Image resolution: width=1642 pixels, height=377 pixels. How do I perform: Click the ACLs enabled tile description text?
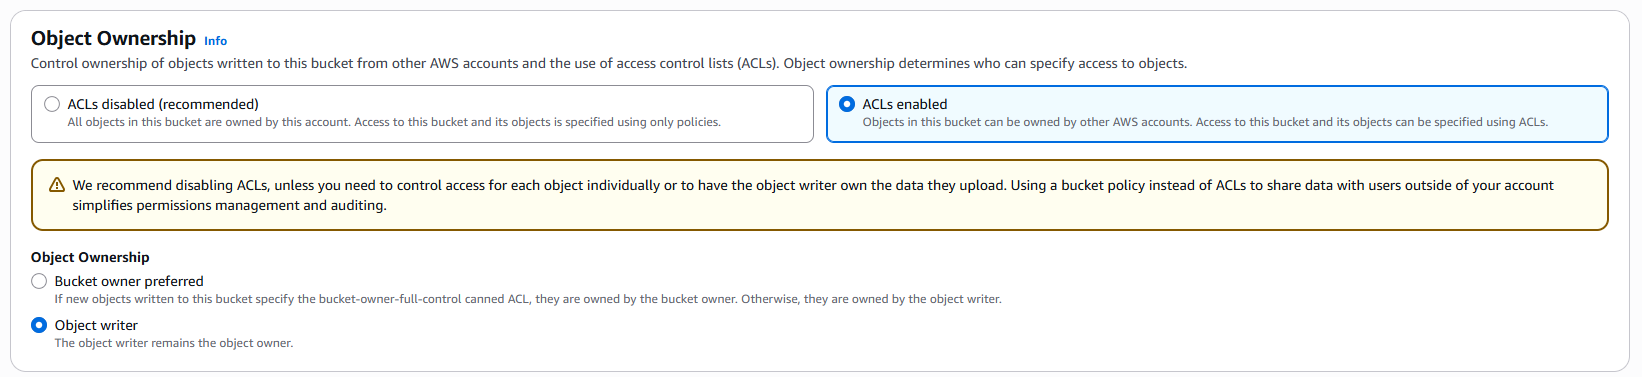[1205, 122]
